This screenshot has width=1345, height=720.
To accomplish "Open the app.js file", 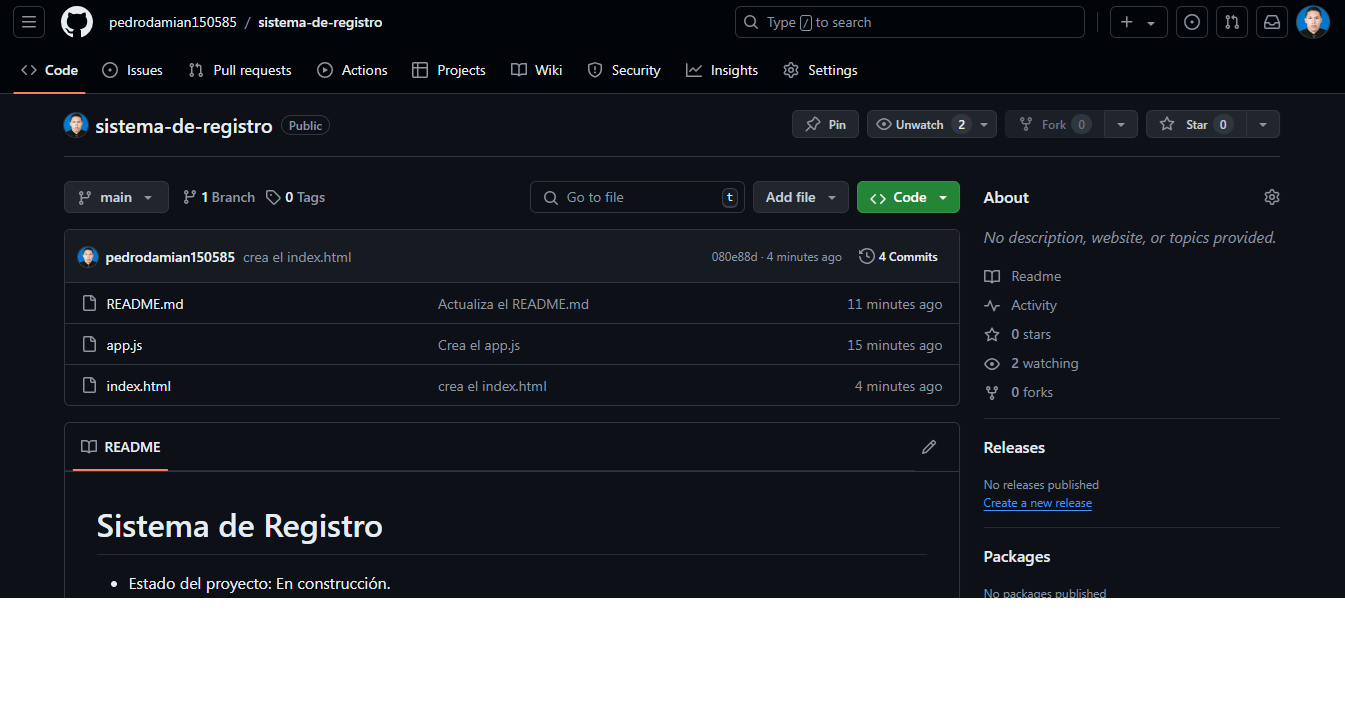I will tap(124, 345).
